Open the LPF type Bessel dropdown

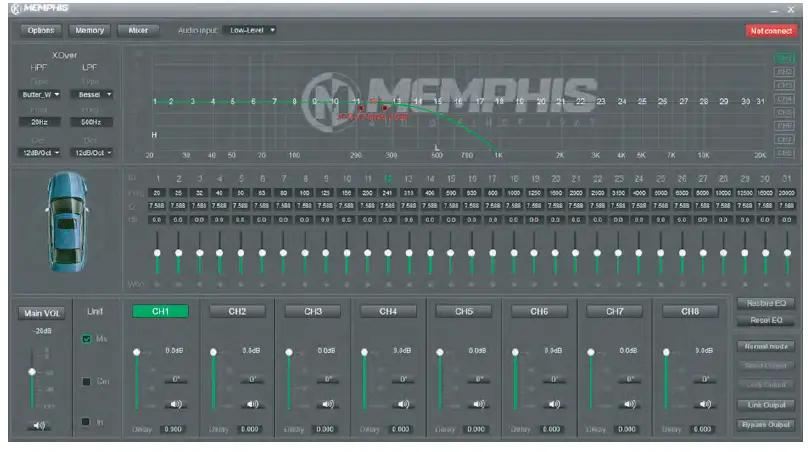[x=92, y=95]
